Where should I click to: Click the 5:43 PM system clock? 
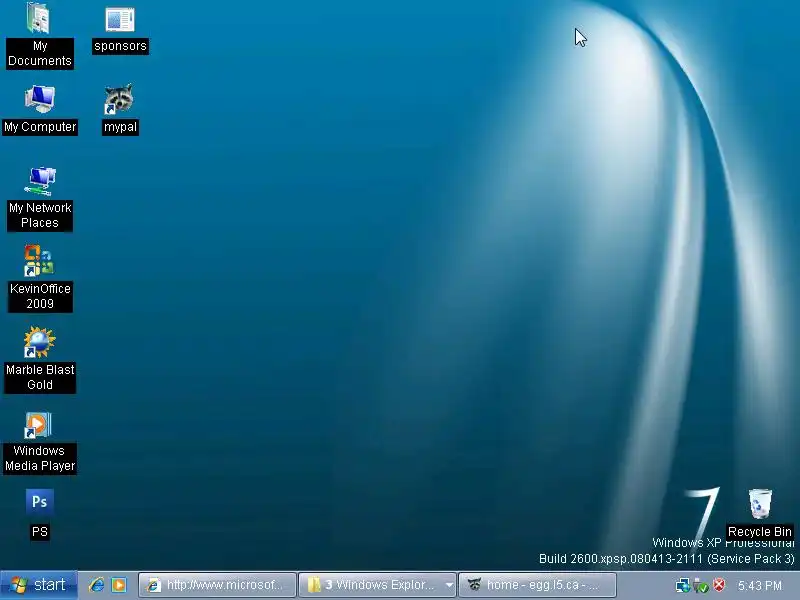pos(760,585)
